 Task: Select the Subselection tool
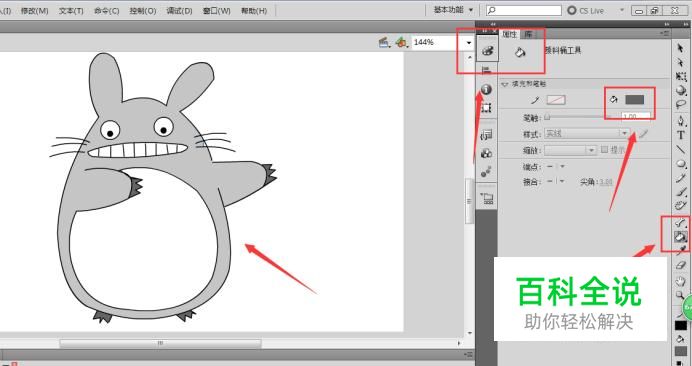pos(680,63)
